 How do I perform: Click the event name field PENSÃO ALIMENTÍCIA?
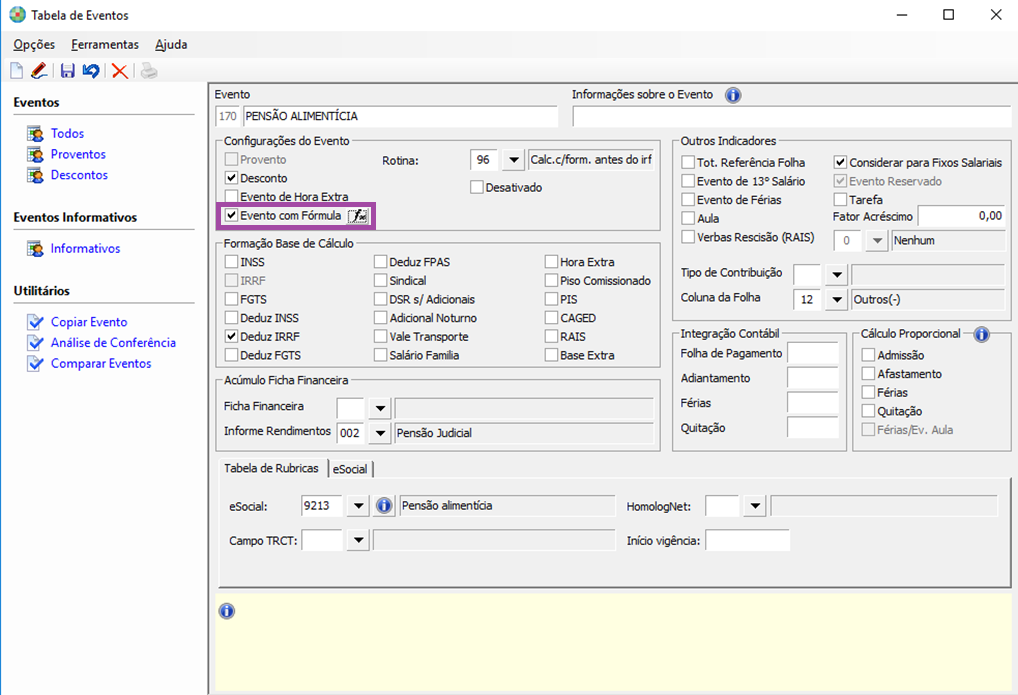tap(400, 116)
